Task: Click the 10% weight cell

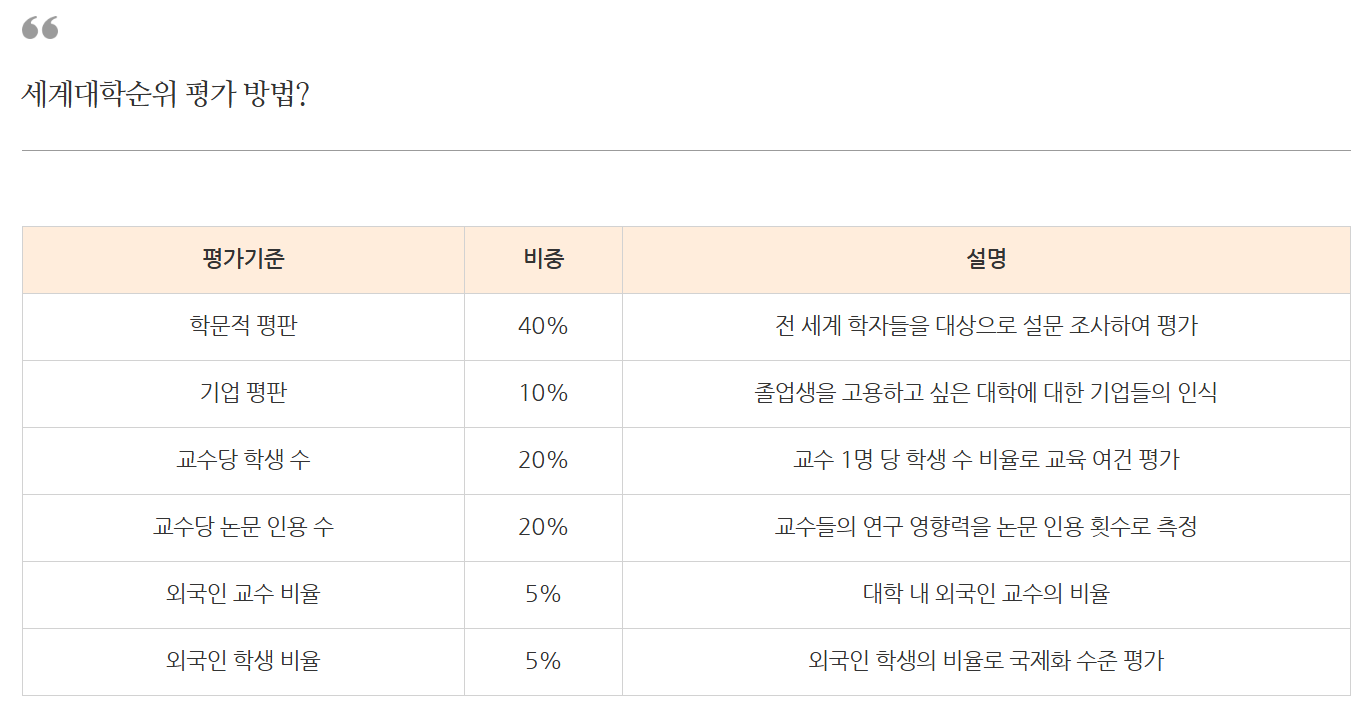Action: click(x=543, y=394)
